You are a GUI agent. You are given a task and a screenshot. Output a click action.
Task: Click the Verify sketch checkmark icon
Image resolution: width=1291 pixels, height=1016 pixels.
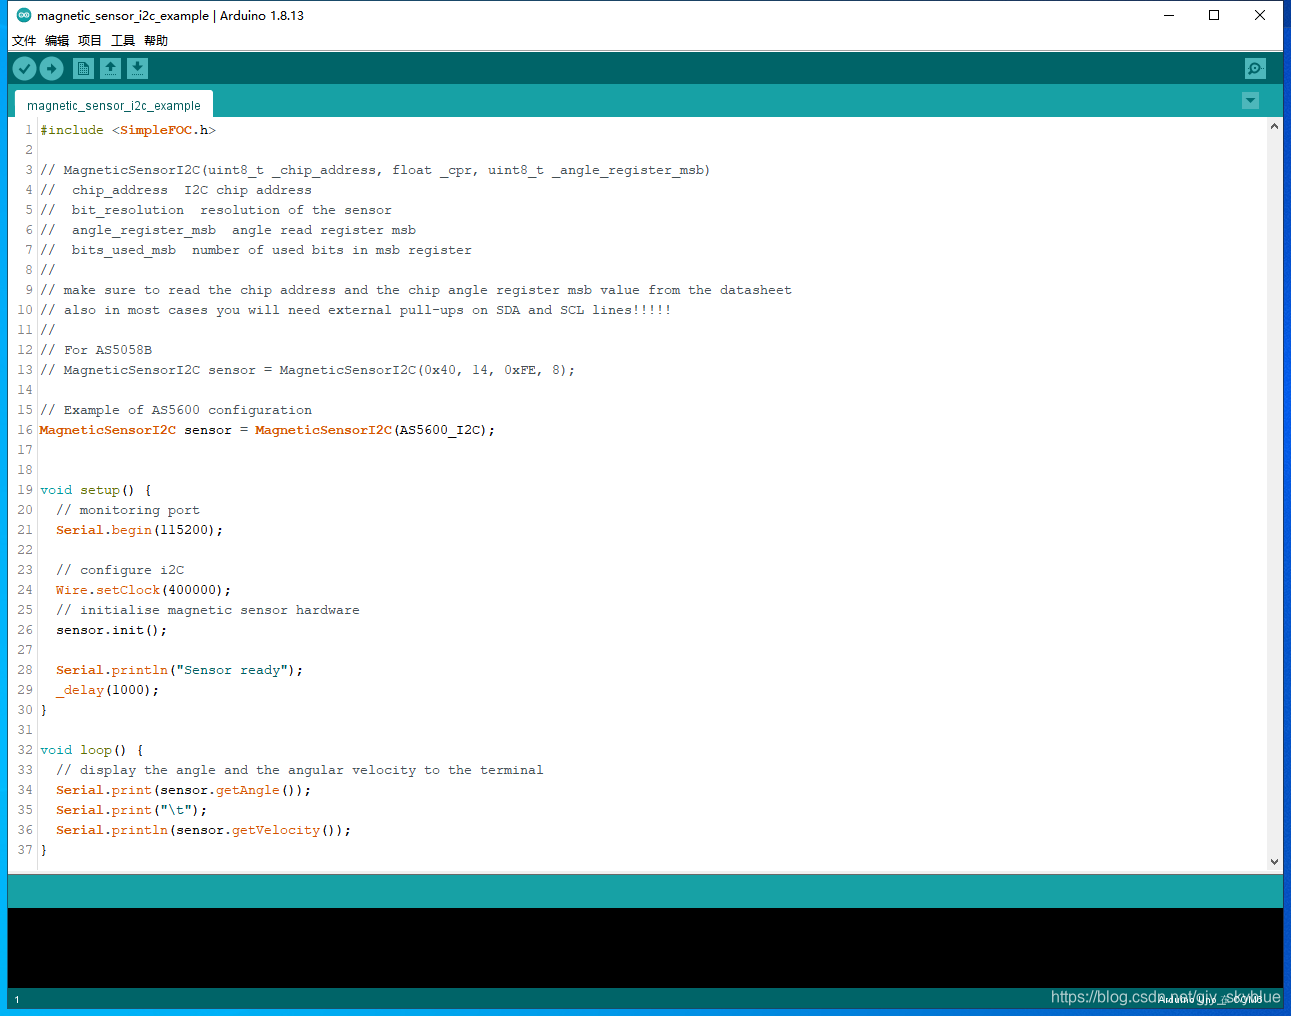24,68
